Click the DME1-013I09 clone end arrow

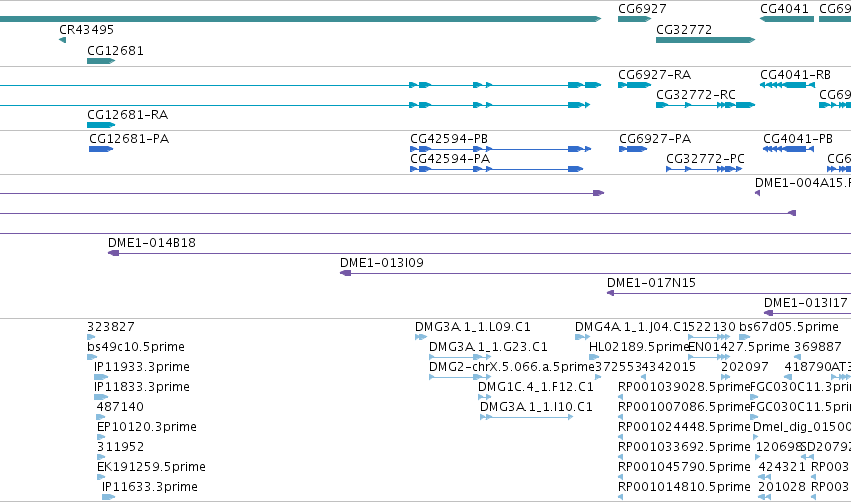[345, 273]
